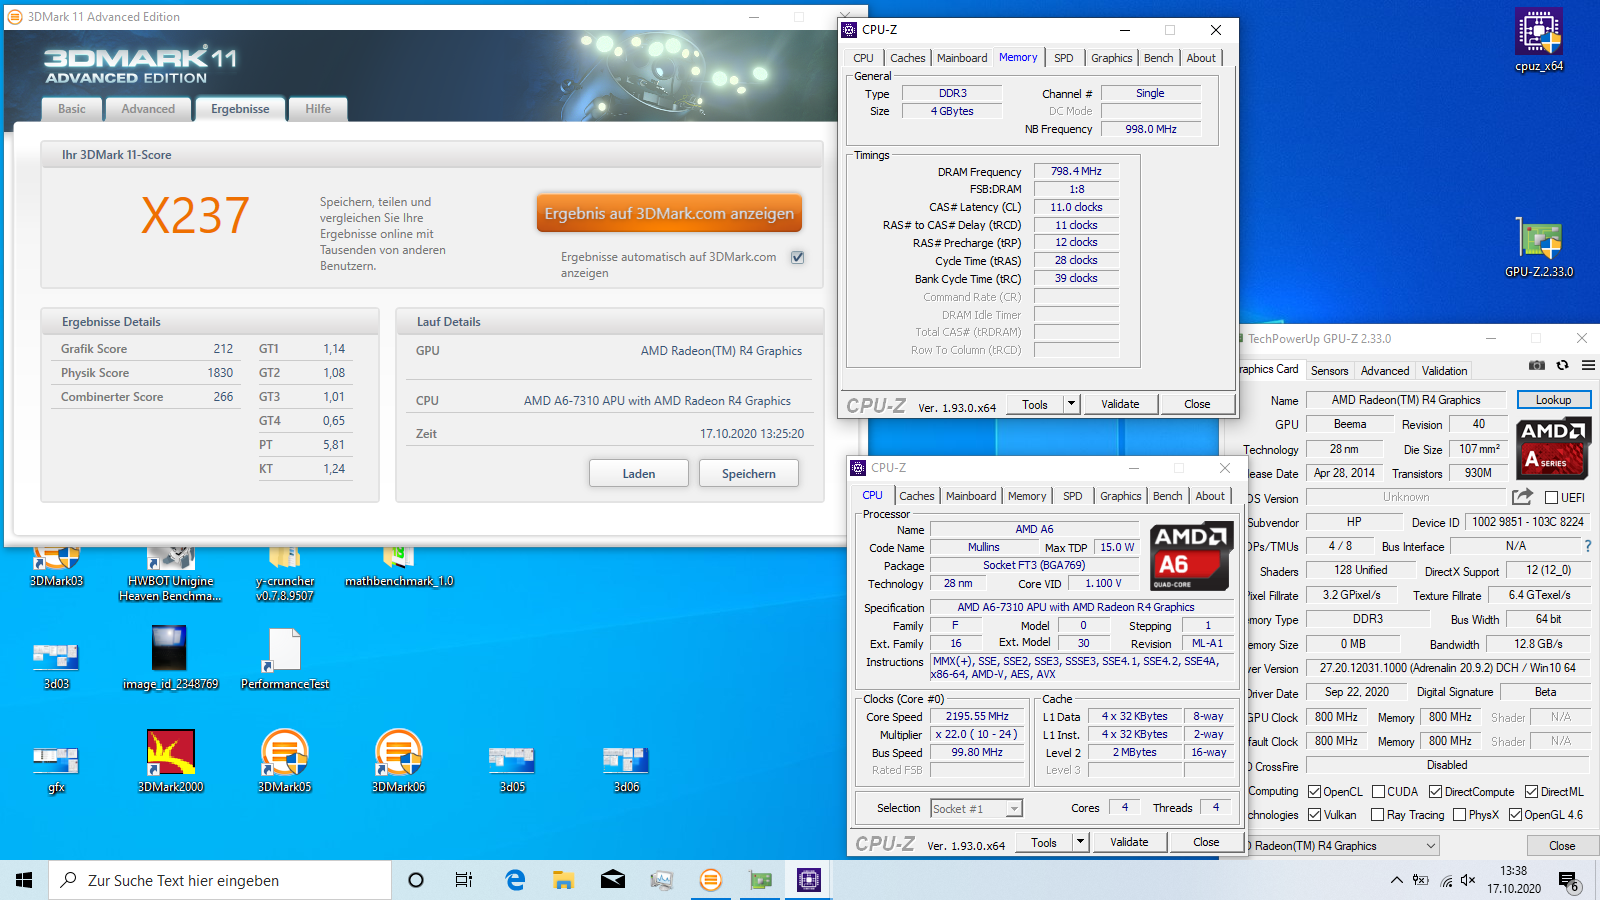Open the cpuz_x64 desktop shortcut
1600x900 pixels.
(x=1539, y=40)
